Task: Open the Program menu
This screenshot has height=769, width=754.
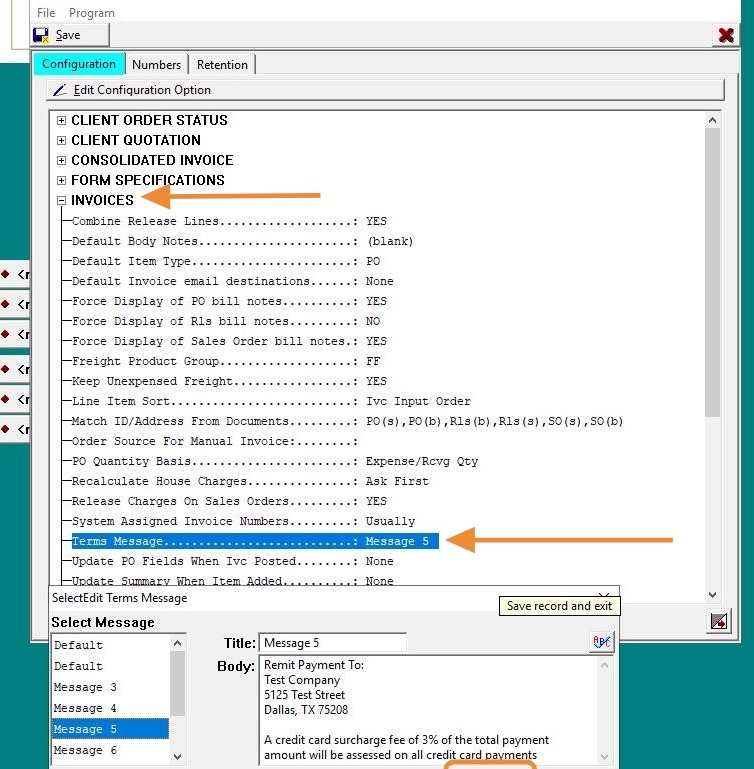Action: coord(92,13)
